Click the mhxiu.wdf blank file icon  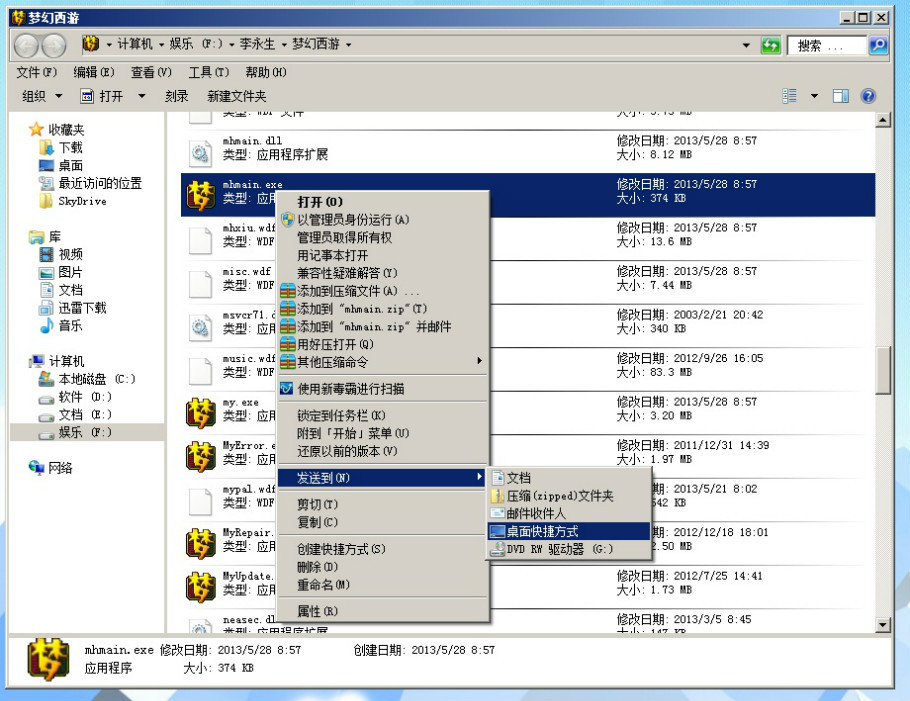click(x=200, y=240)
